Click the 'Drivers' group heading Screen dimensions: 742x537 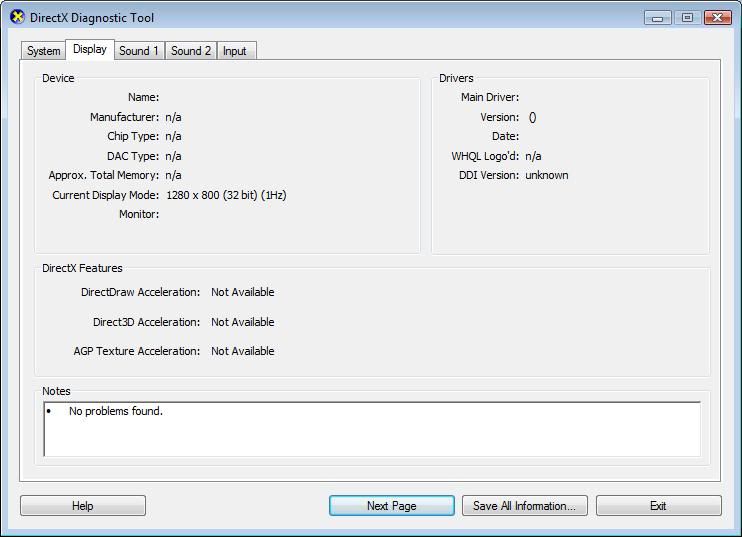click(456, 78)
